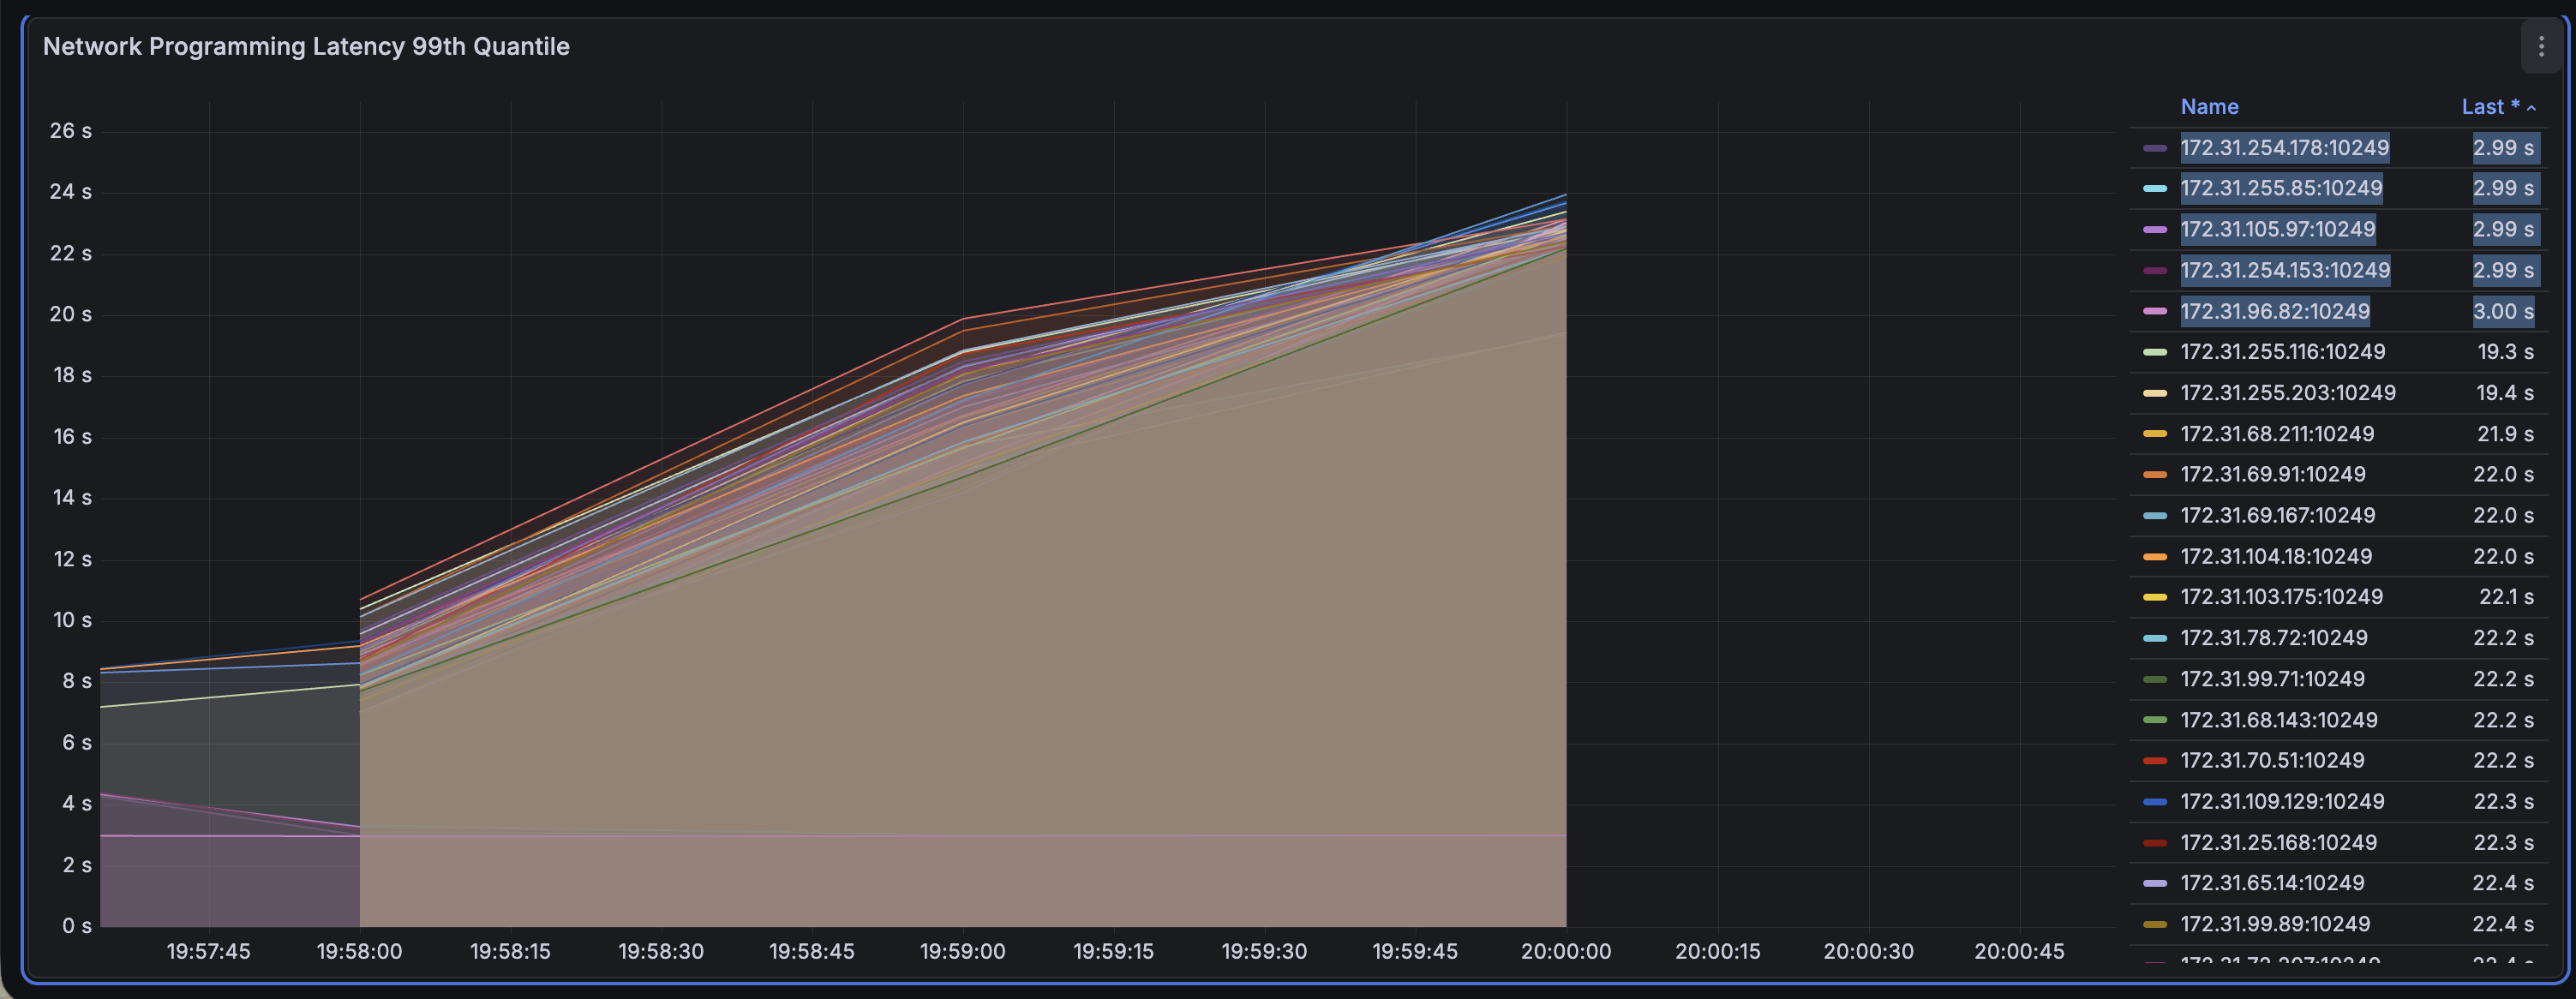The width and height of the screenshot is (2576, 999).
Task: Sort legend by Name column
Action: (x=2210, y=107)
